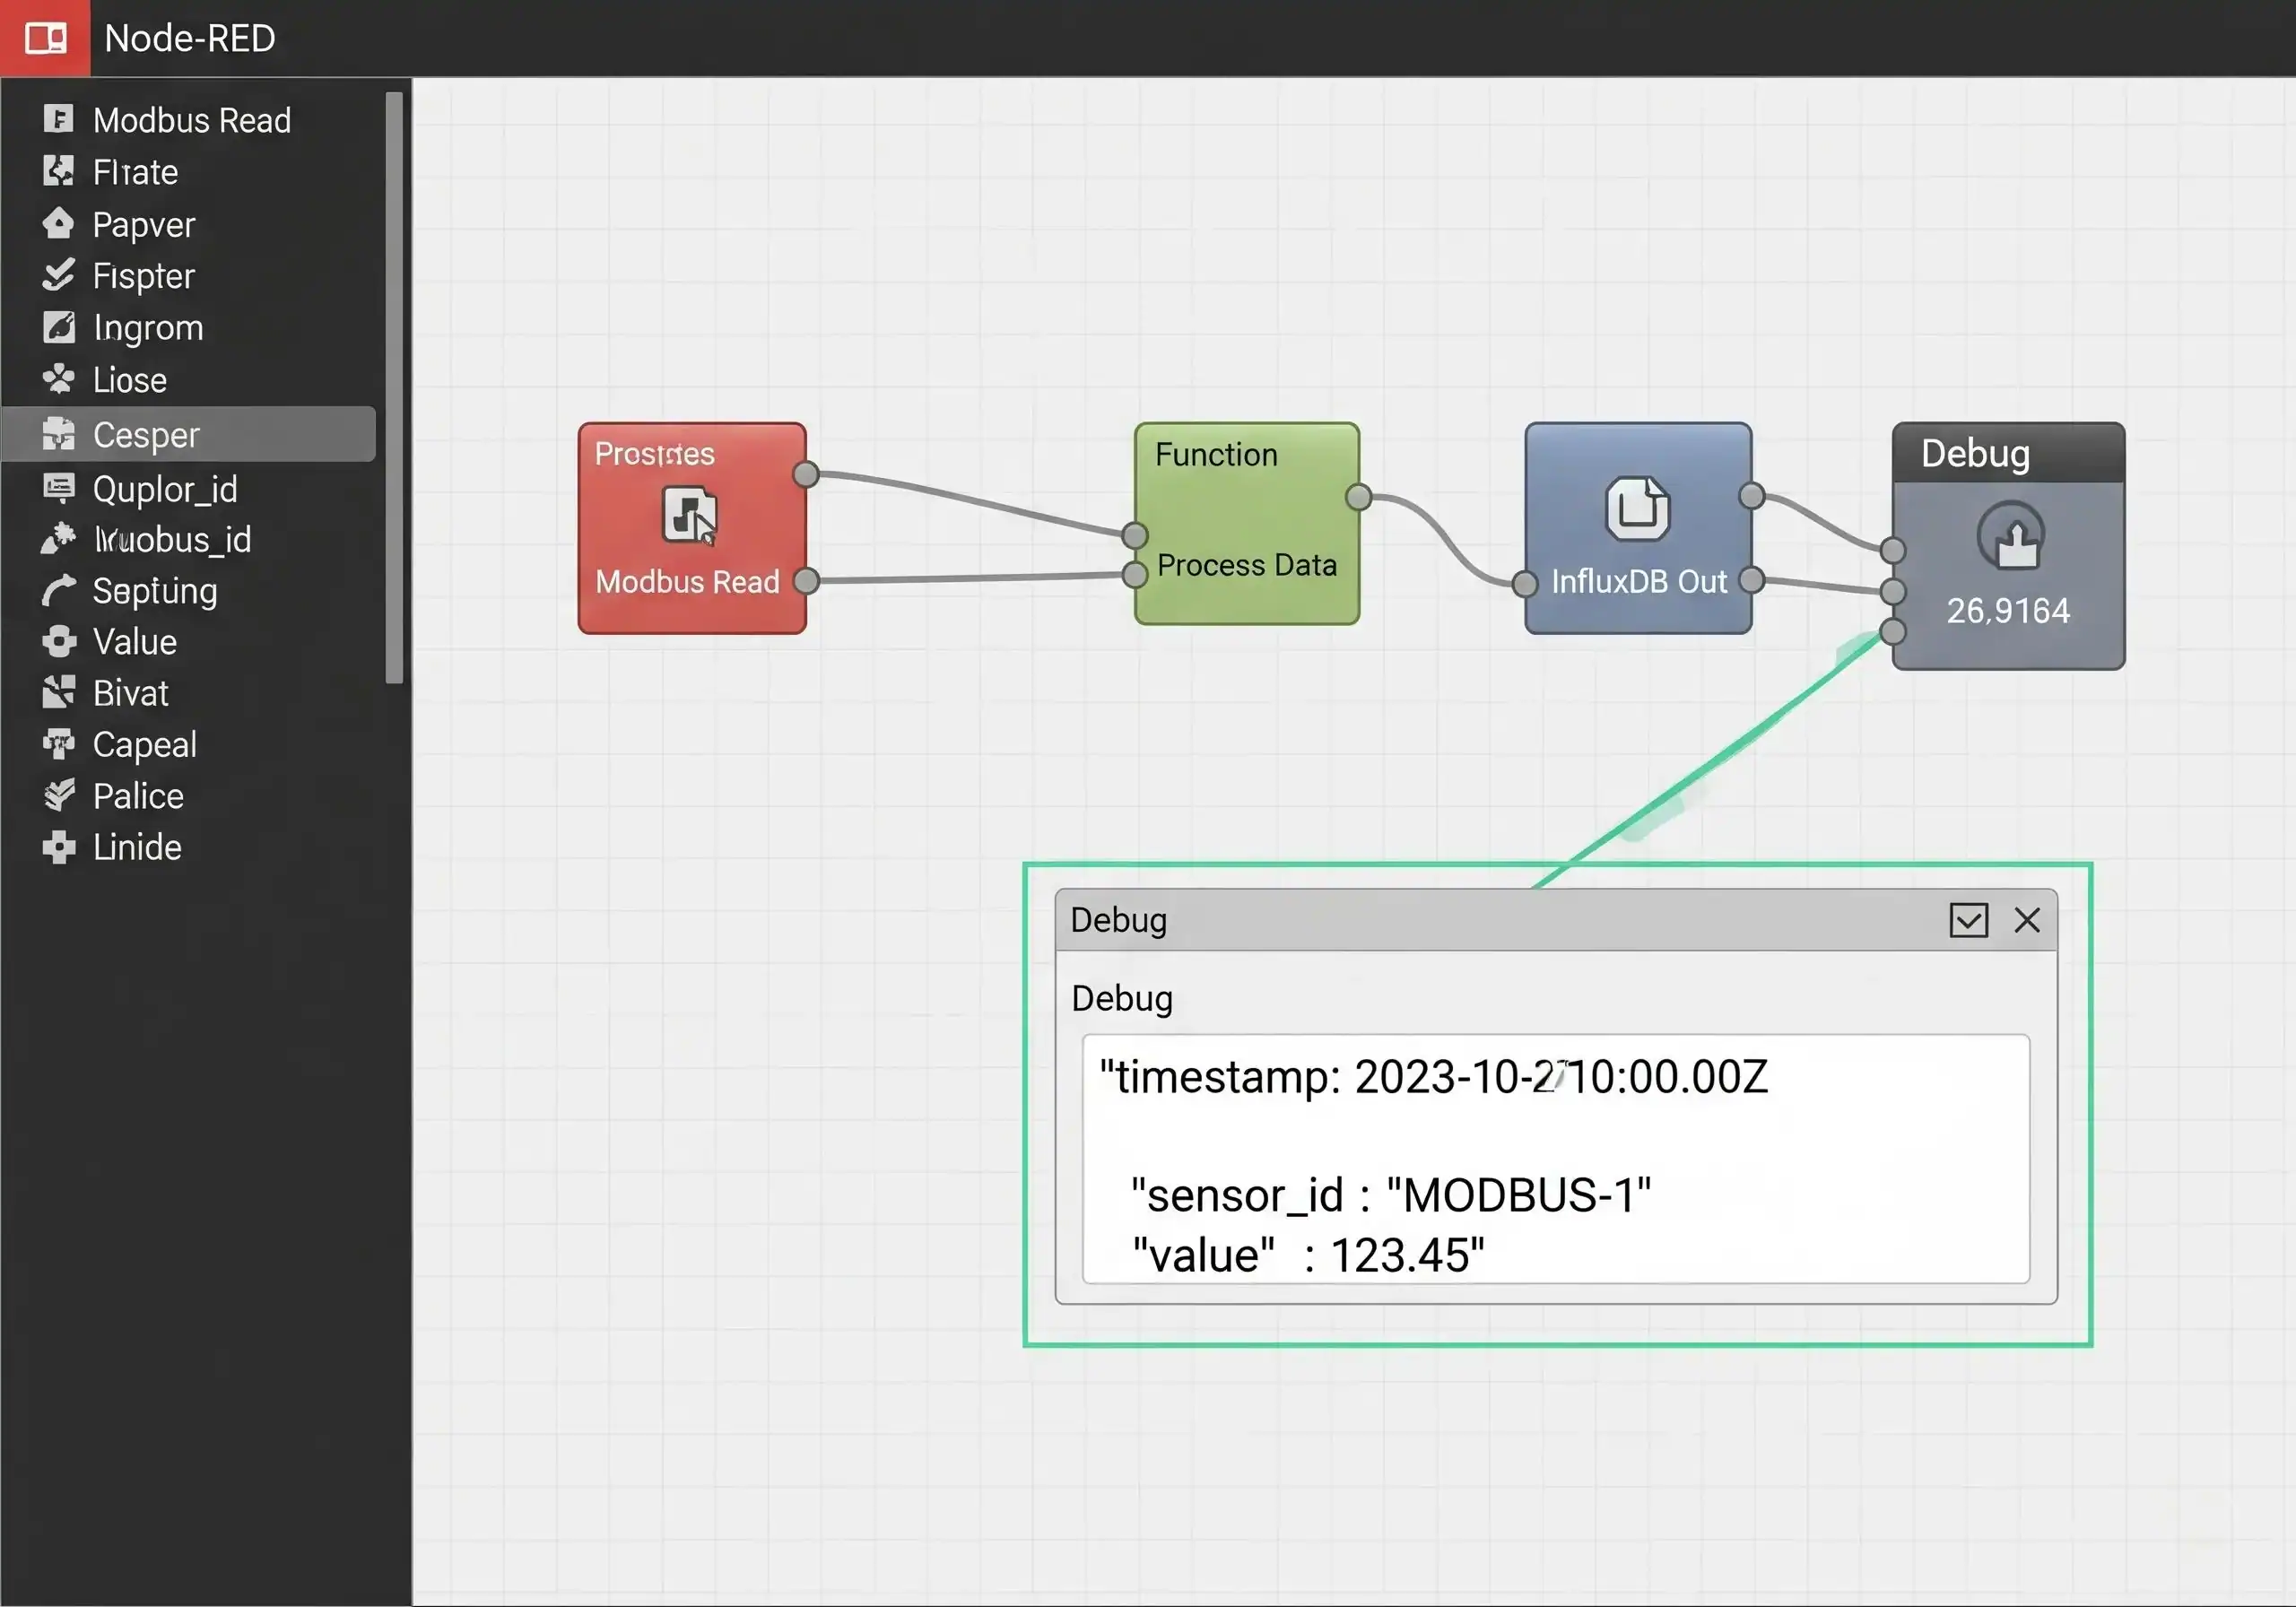Screen dimensions: 2296x1607
Task: Click the Node-RED logo icon
Action: pyautogui.click(x=45, y=38)
